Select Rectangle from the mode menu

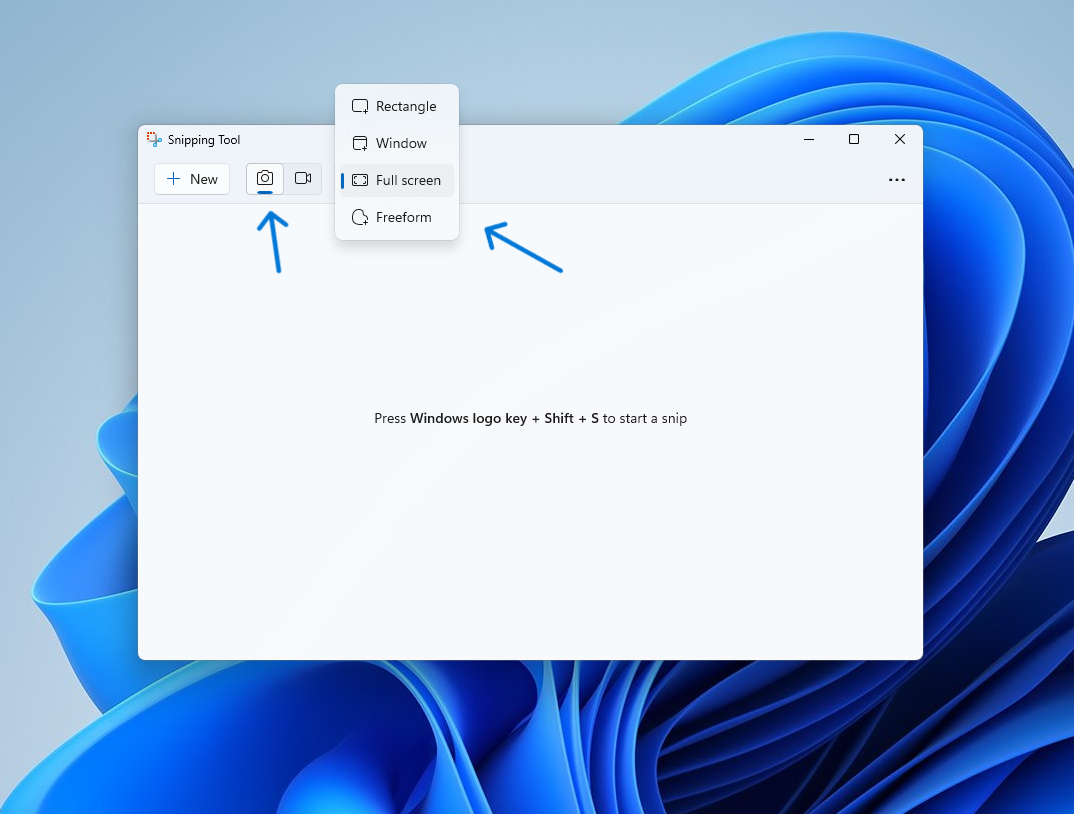[404, 105]
